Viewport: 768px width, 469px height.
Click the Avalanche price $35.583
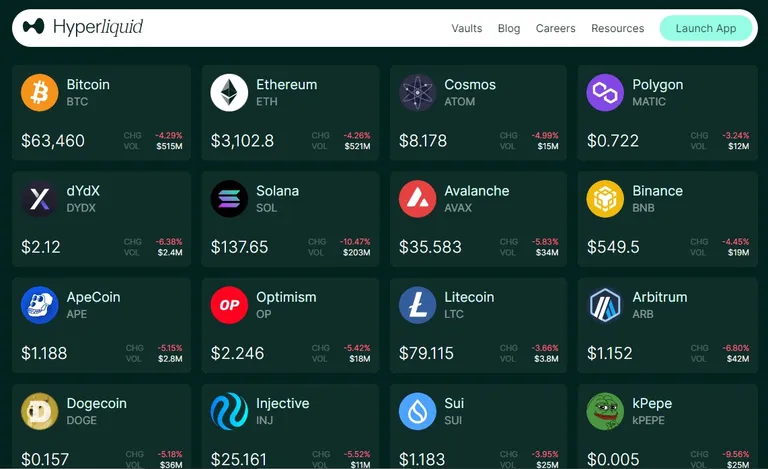point(430,247)
